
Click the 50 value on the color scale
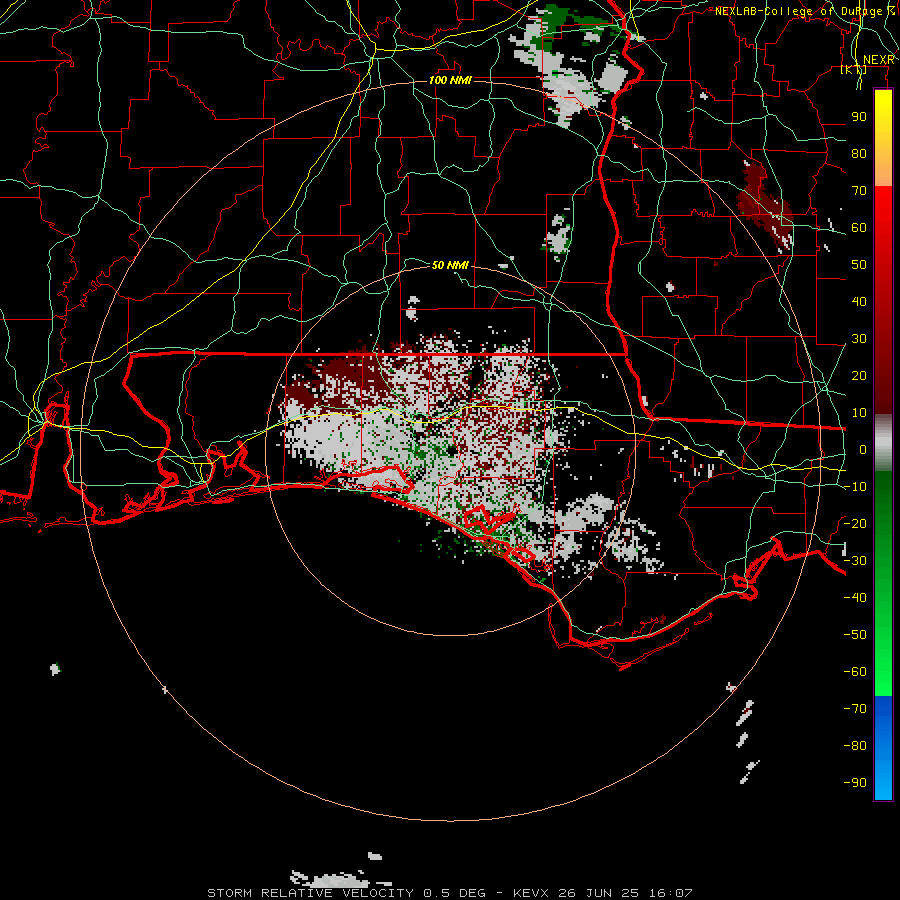click(859, 265)
